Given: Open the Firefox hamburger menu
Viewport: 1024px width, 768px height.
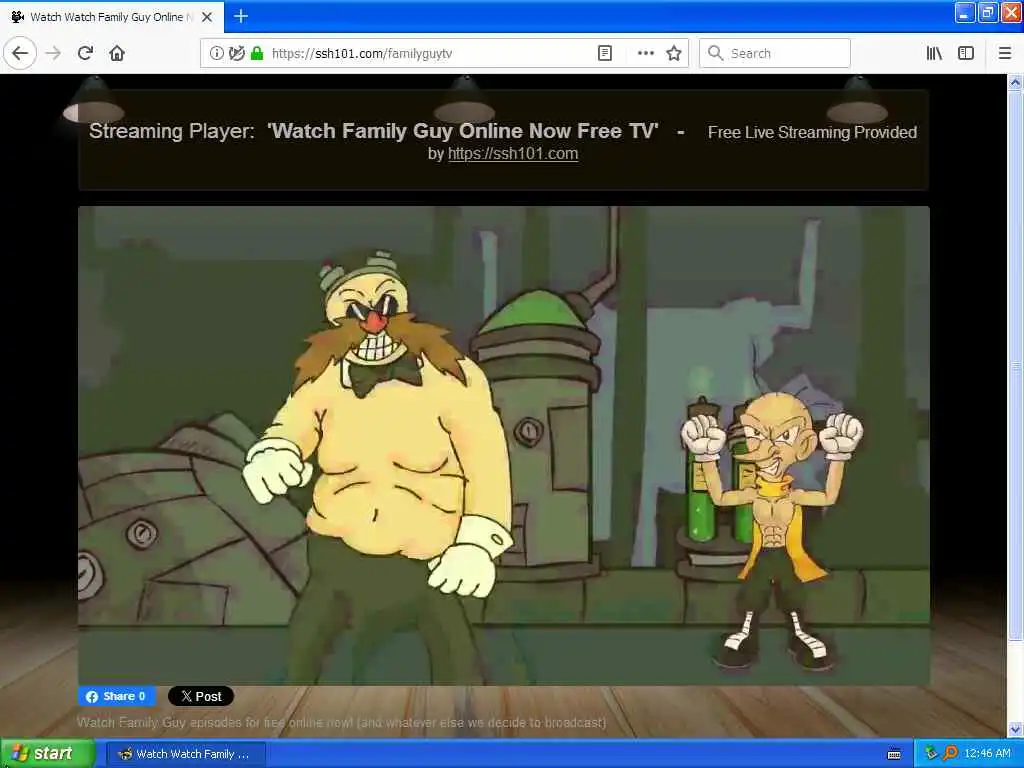Looking at the screenshot, I should pyautogui.click(x=1005, y=53).
